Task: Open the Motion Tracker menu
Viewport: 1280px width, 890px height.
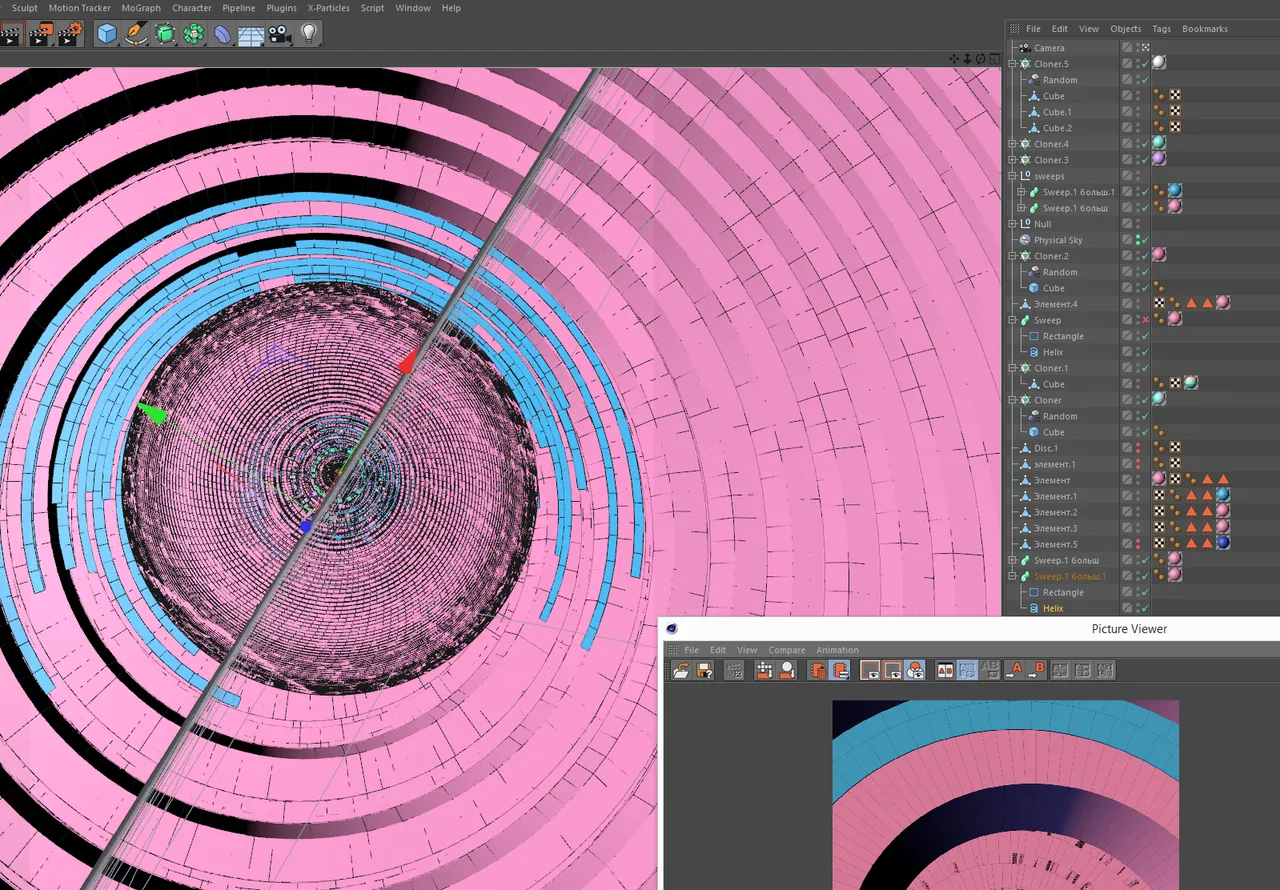Action: coord(80,8)
